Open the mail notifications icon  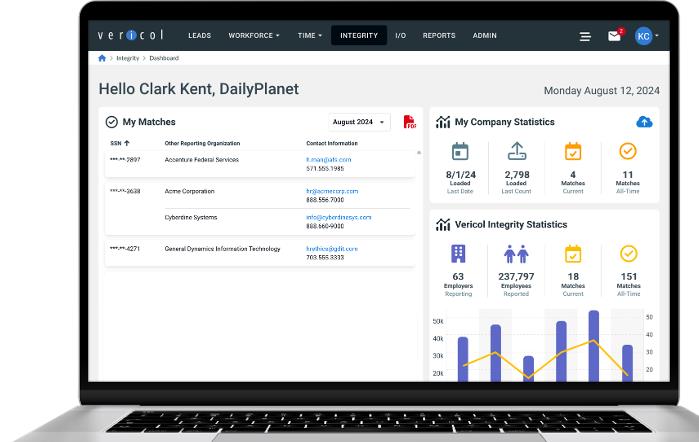[614, 36]
